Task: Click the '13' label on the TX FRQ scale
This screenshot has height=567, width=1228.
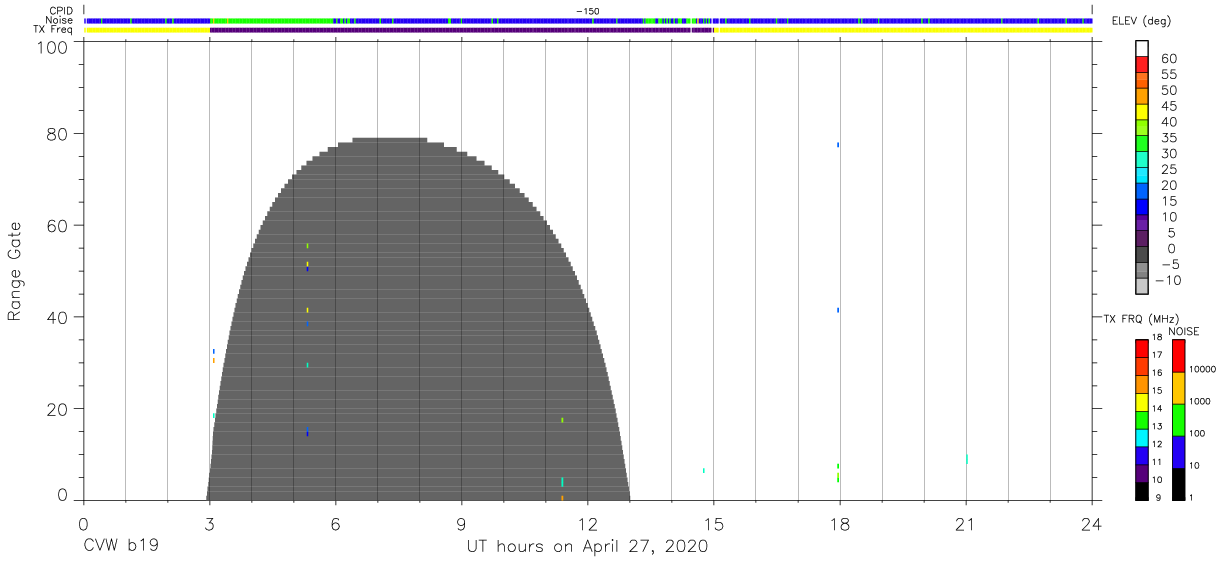Action: (x=1156, y=427)
